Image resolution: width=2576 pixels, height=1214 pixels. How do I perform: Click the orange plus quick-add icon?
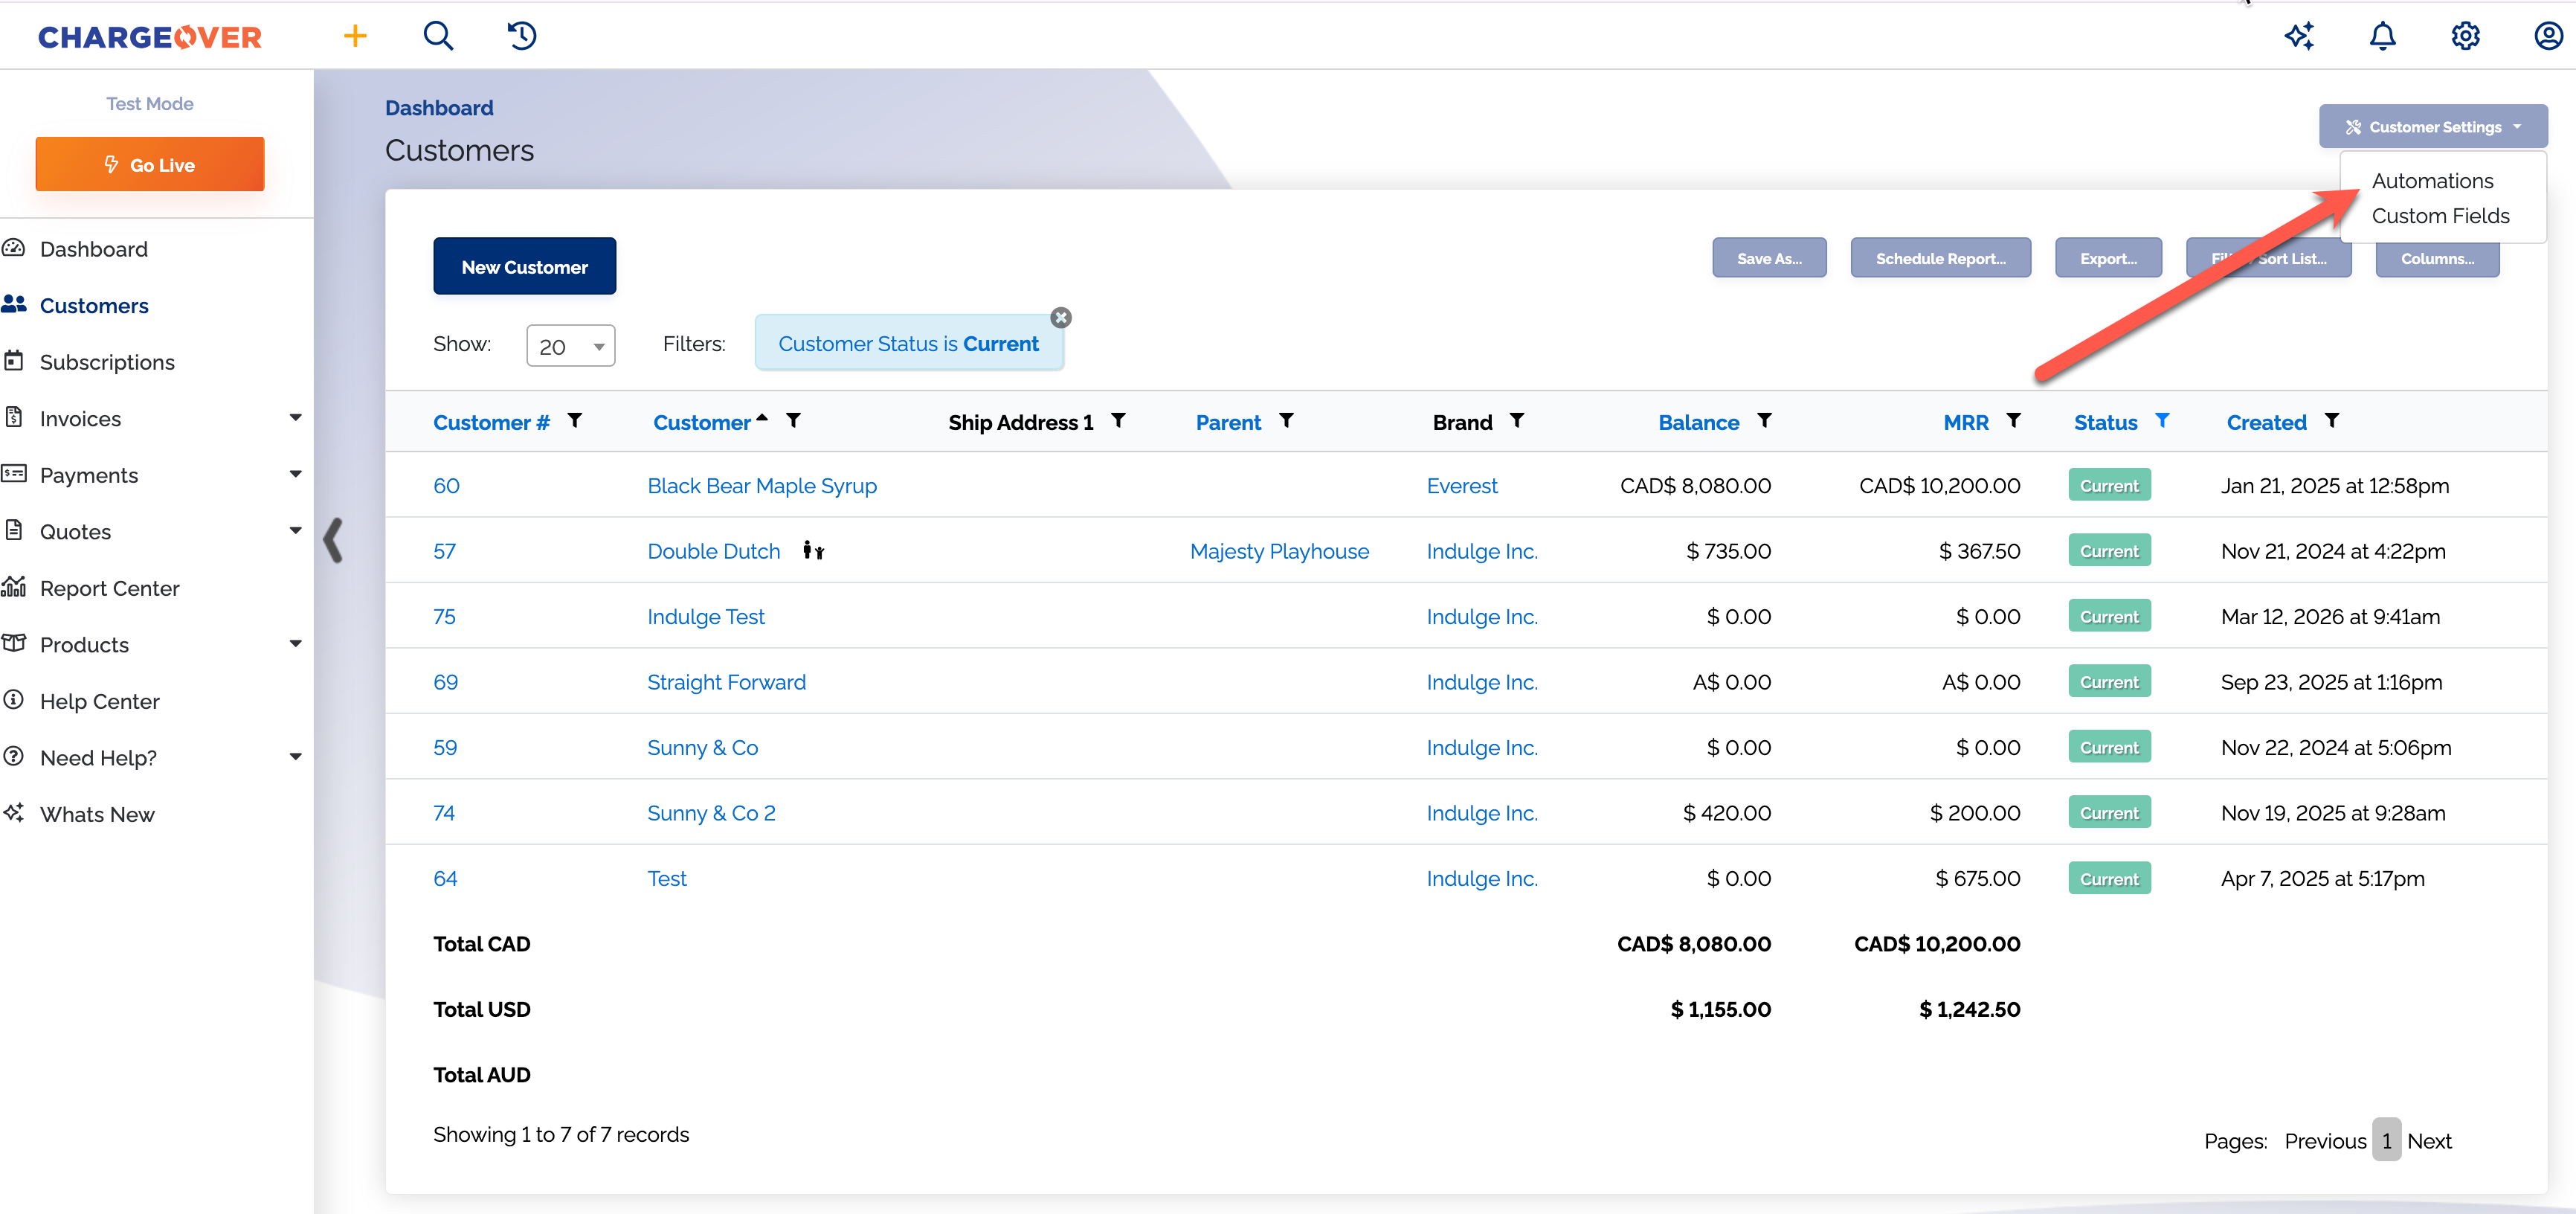click(355, 37)
